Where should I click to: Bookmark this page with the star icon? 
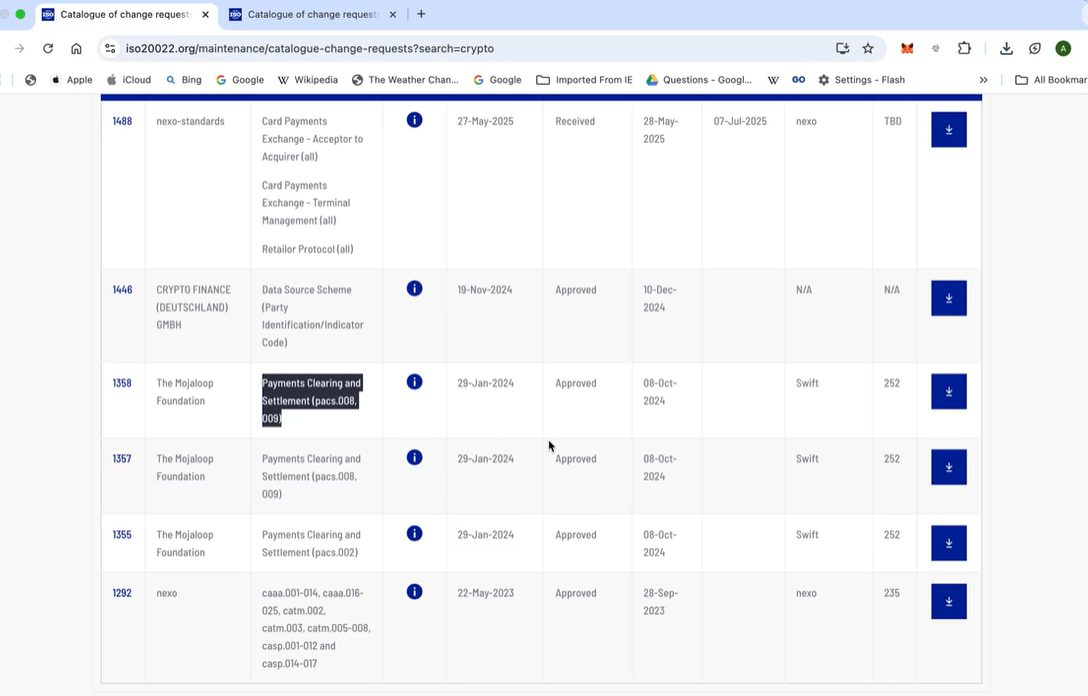click(868, 49)
